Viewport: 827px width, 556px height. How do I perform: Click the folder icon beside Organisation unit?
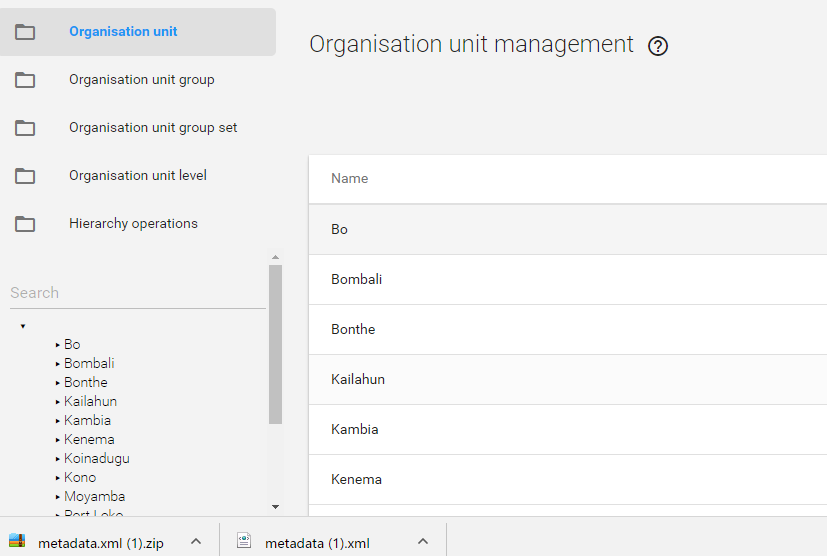25,32
